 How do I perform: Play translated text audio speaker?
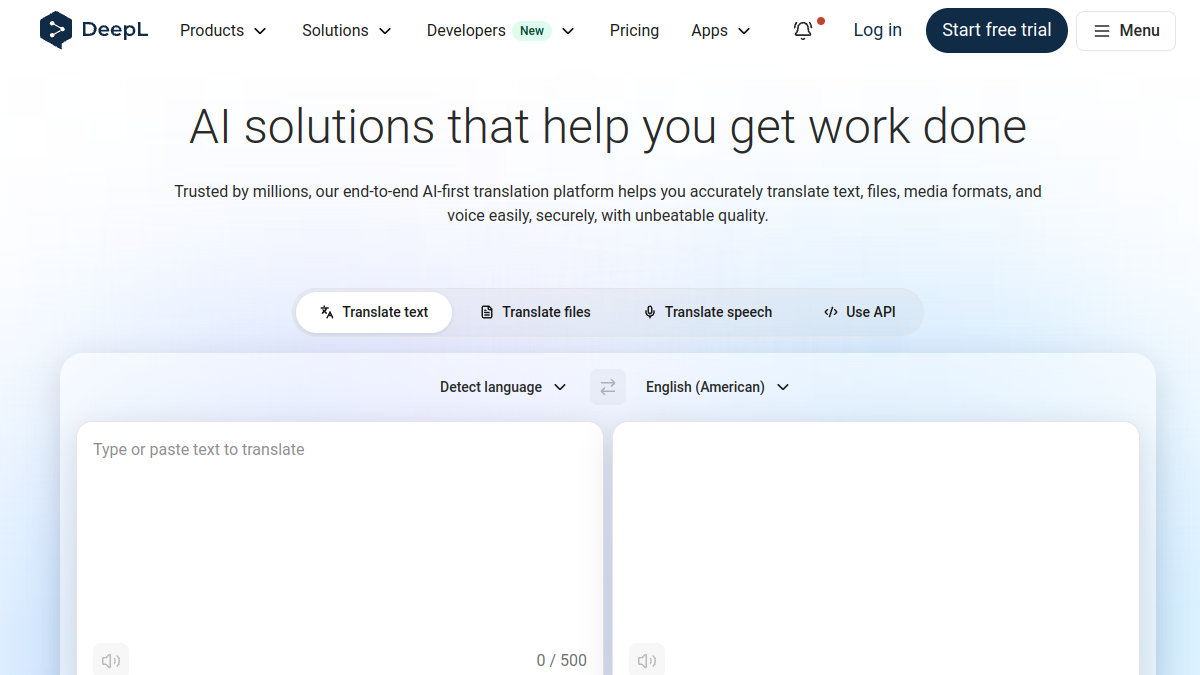point(647,660)
